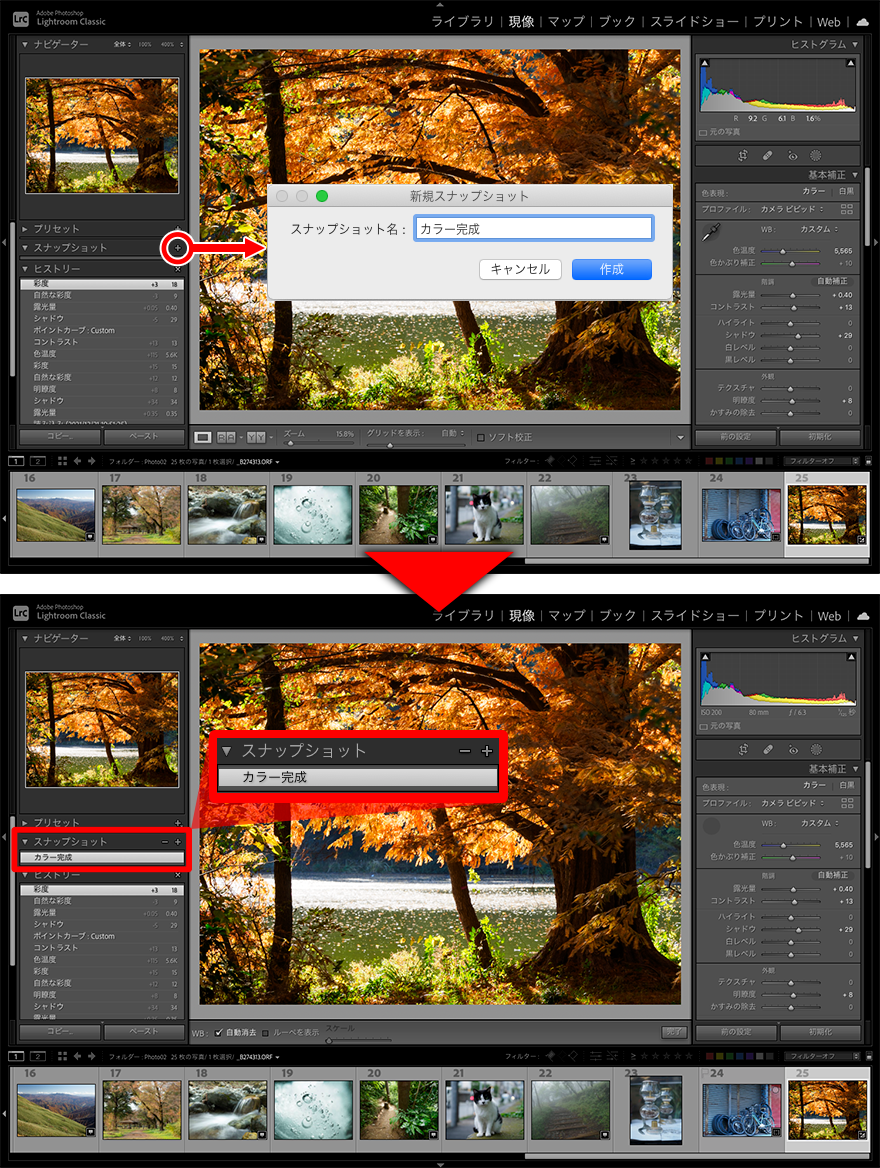
Task: Select the white balance eyedropper tool
Action: pos(711,232)
